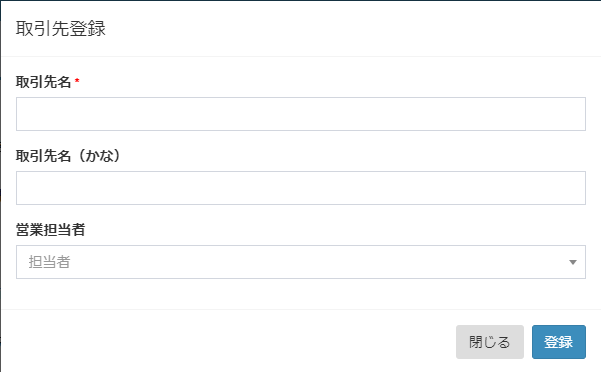Click the 取引先名（かな） field label
601x372 pixels.
tap(68, 156)
